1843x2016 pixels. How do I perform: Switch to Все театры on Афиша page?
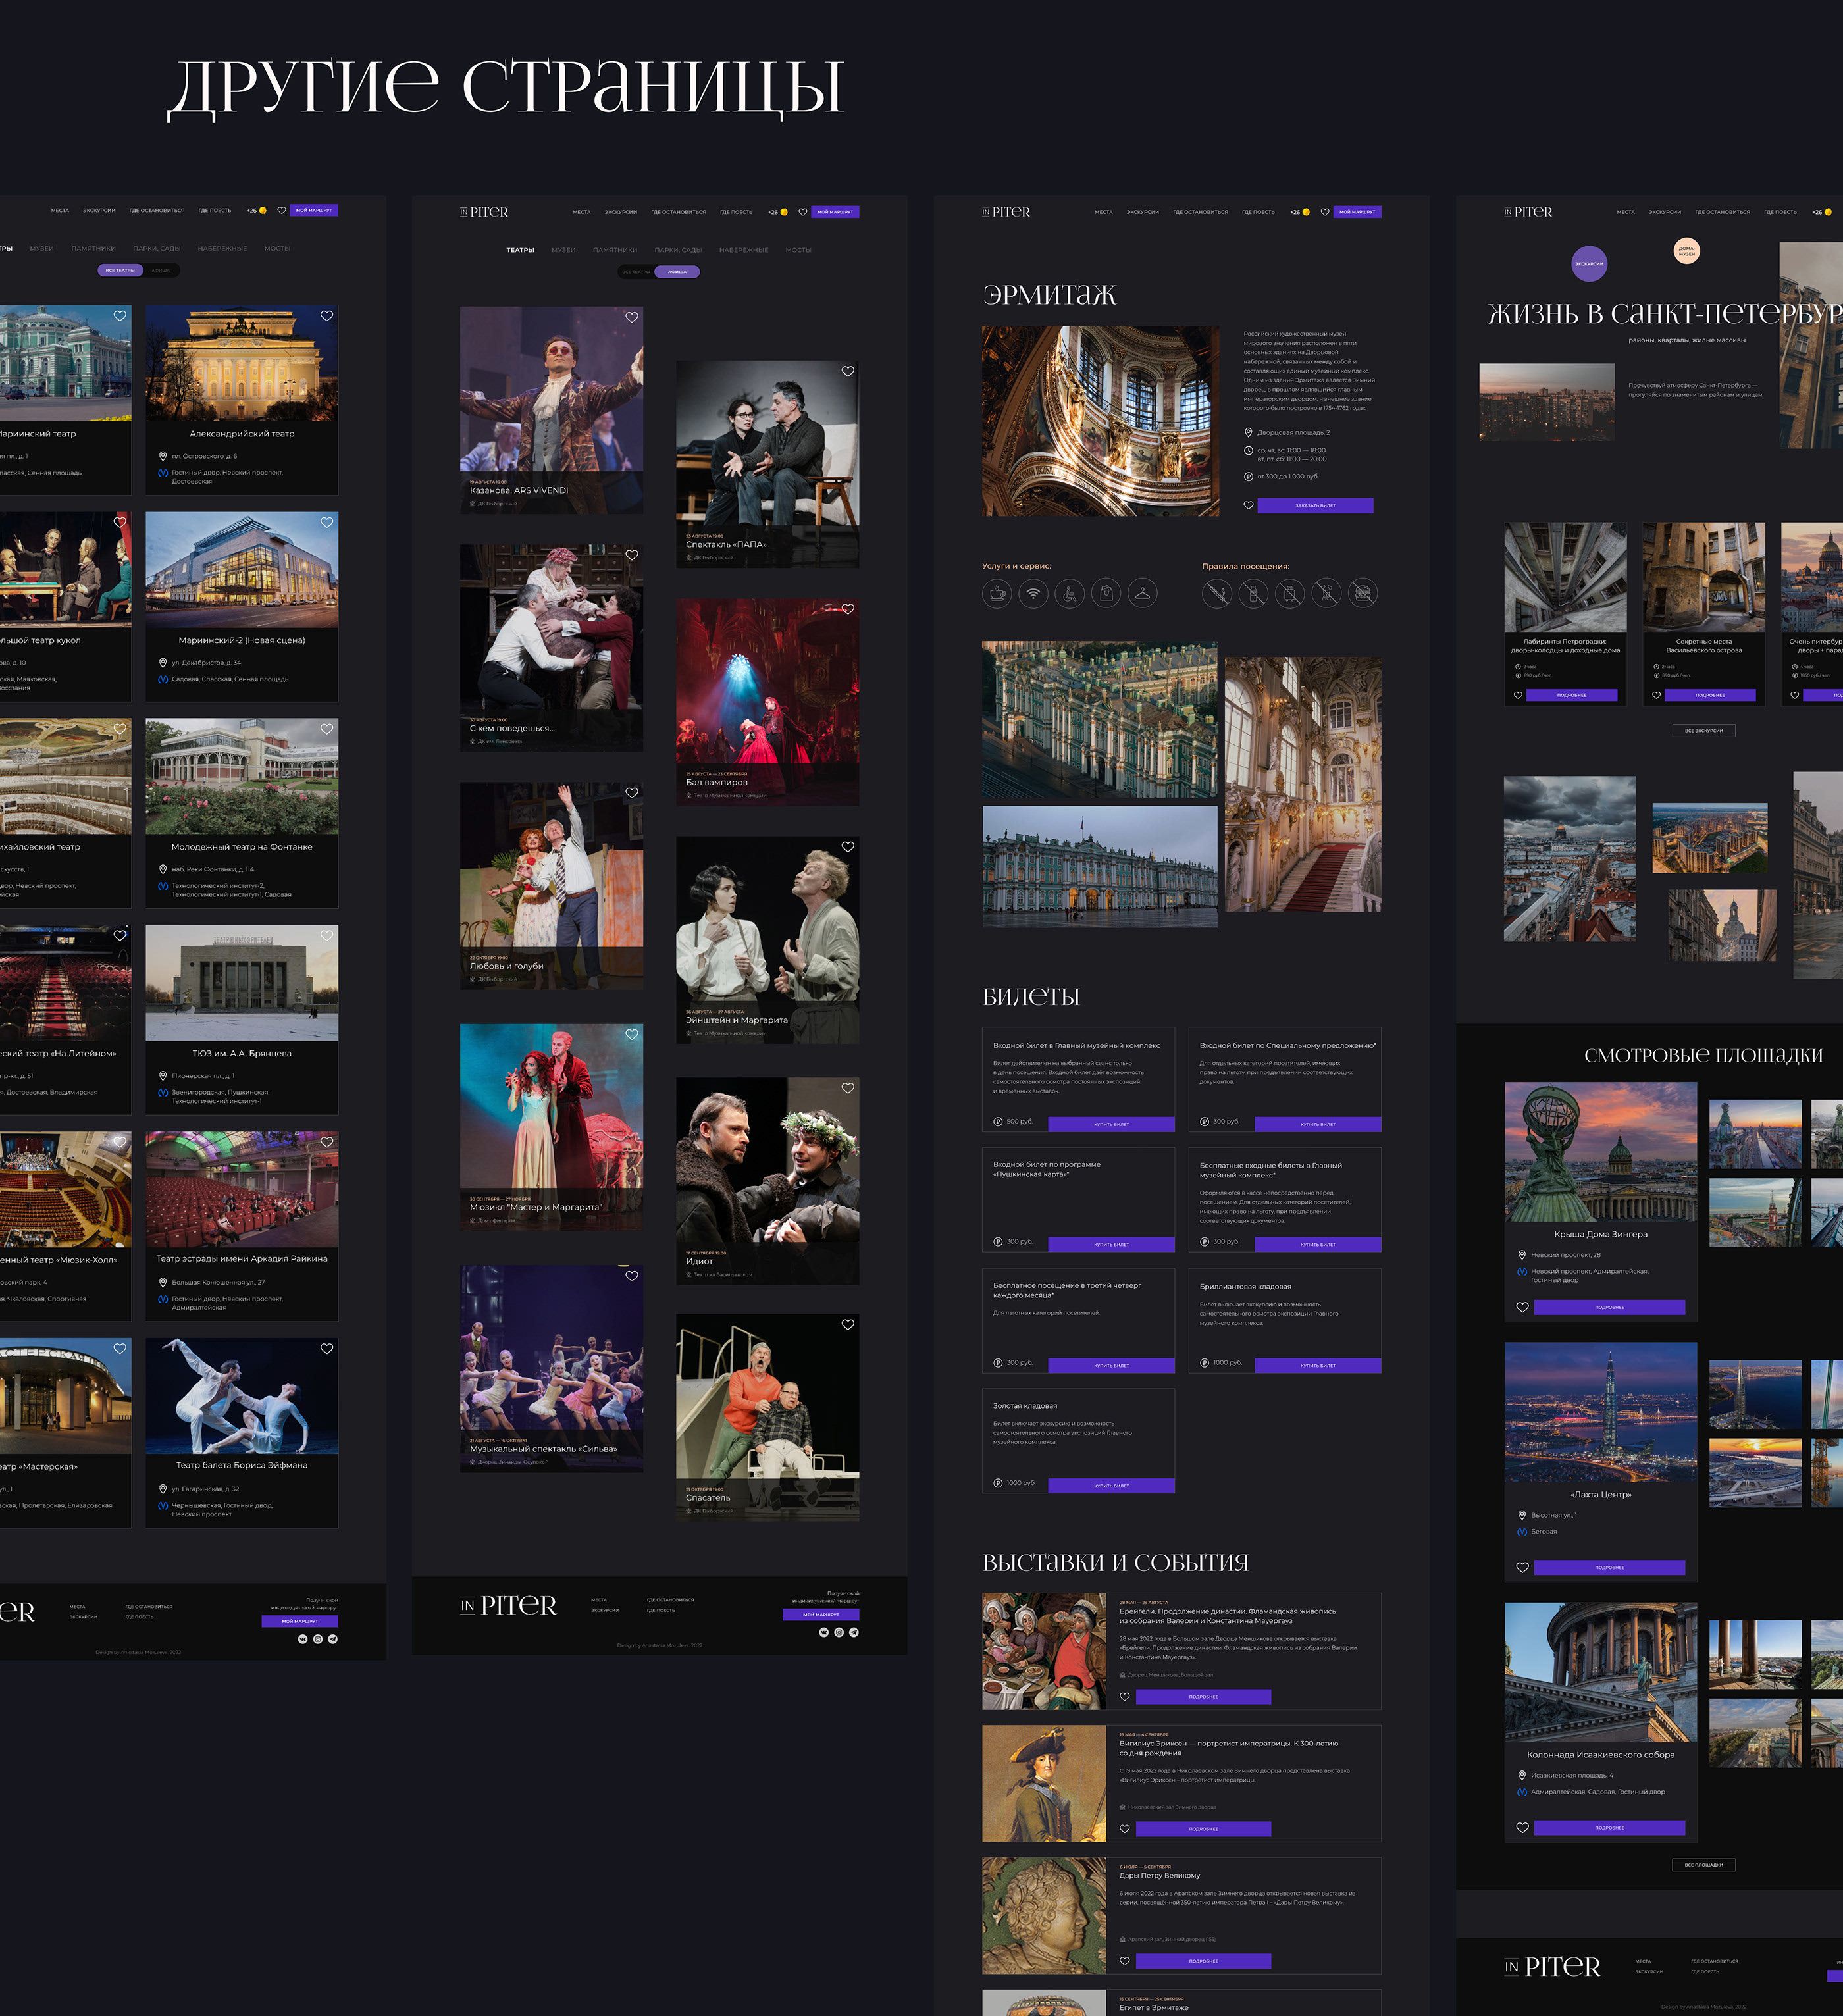click(637, 271)
